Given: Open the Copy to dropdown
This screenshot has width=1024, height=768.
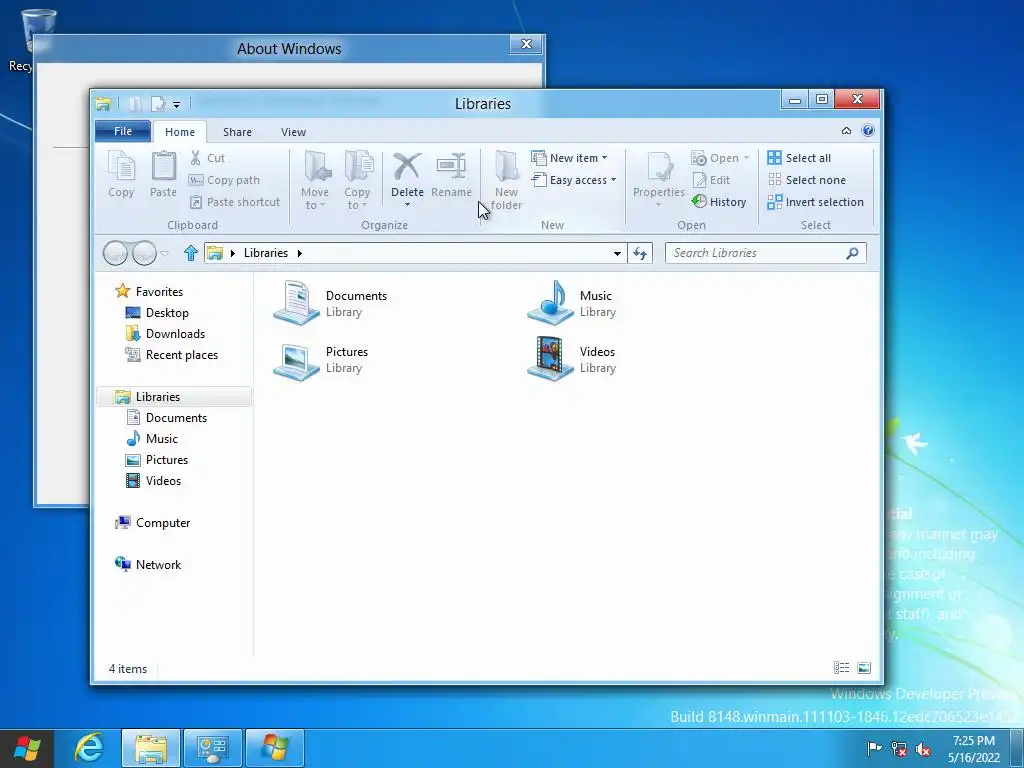Looking at the screenshot, I should [357, 180].
